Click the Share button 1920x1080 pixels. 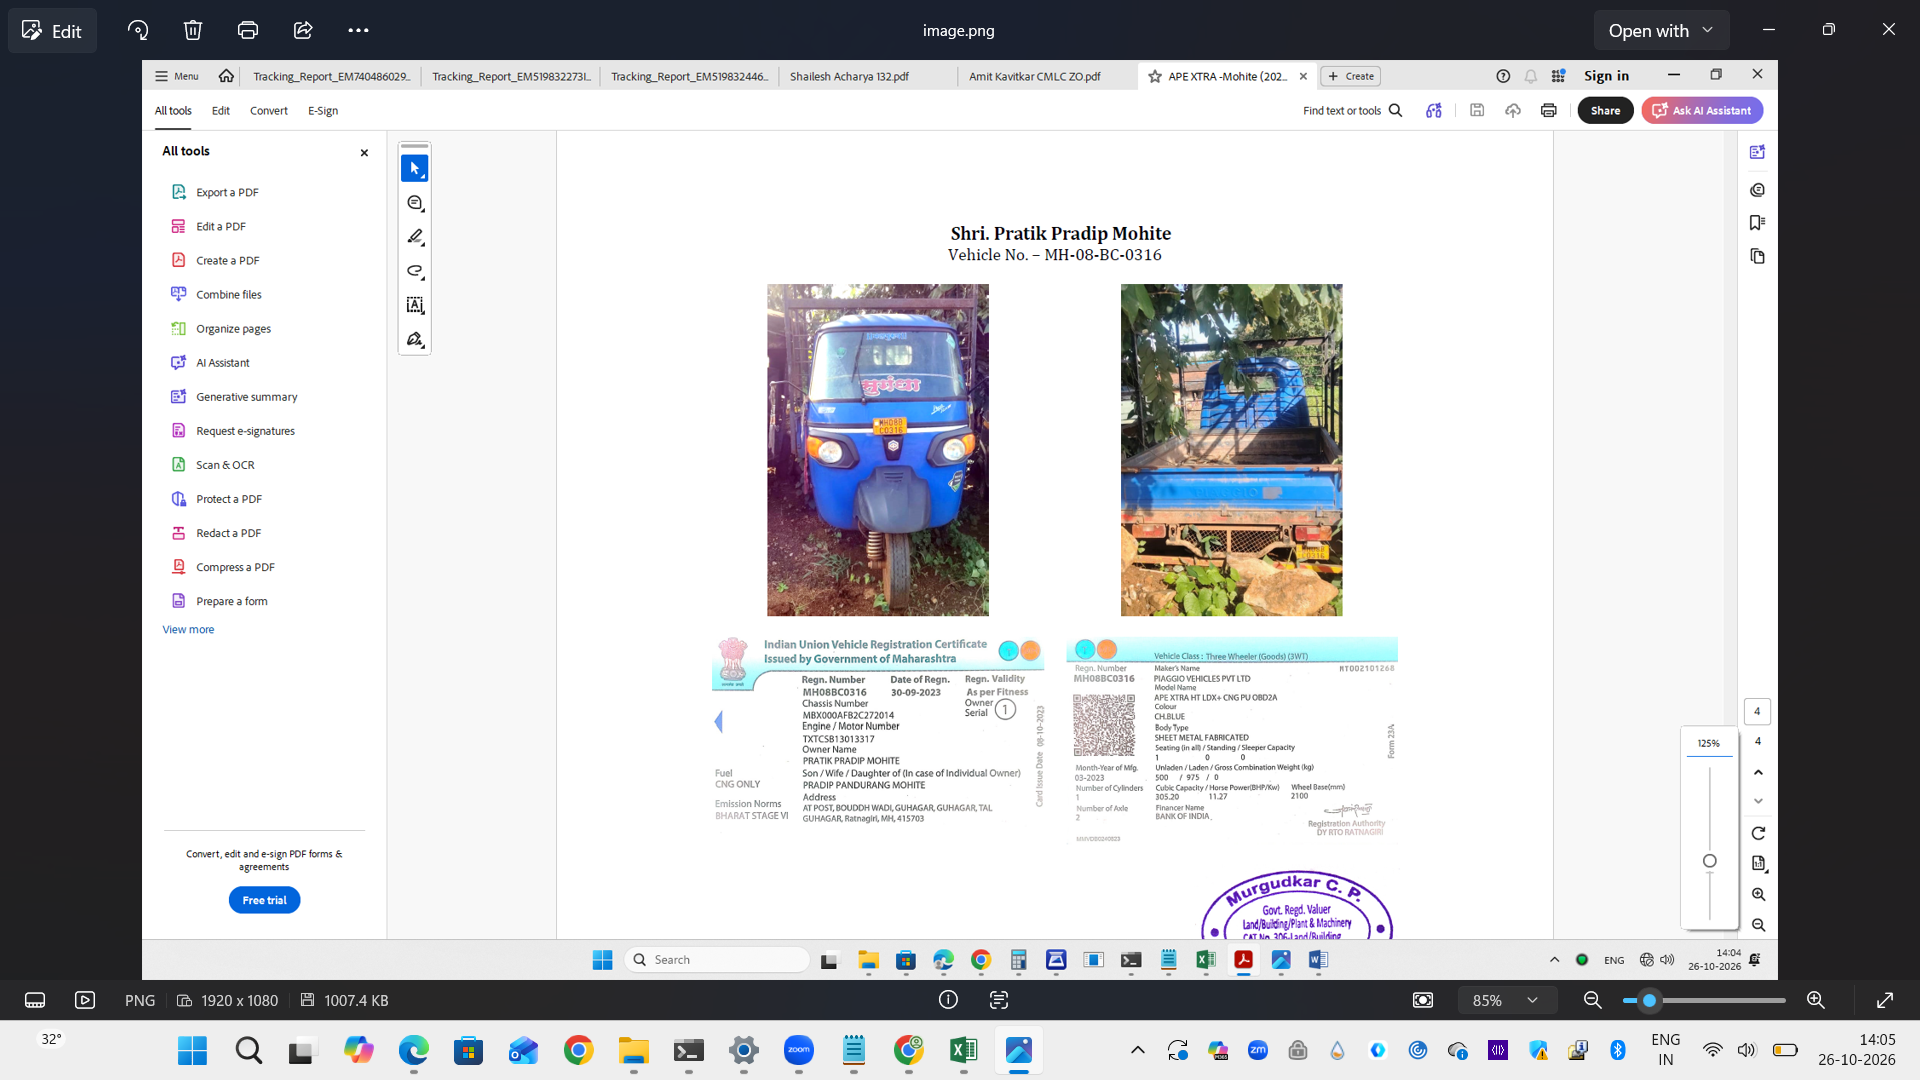[x=1605, y=111]
